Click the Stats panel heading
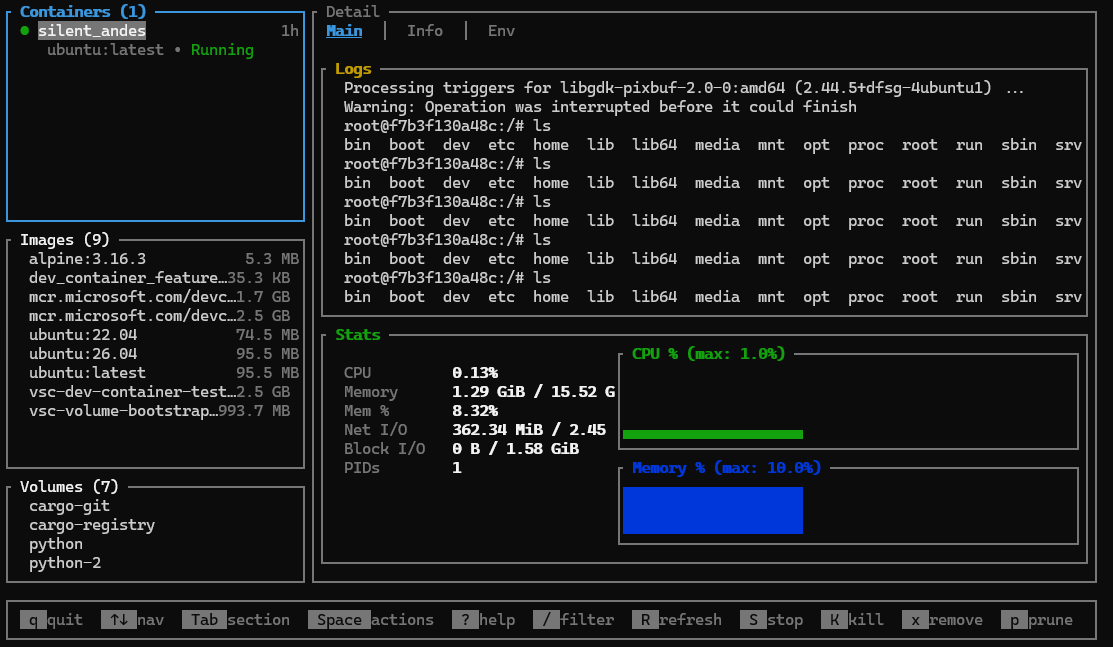1113x647 pixels. click(358, 335)
